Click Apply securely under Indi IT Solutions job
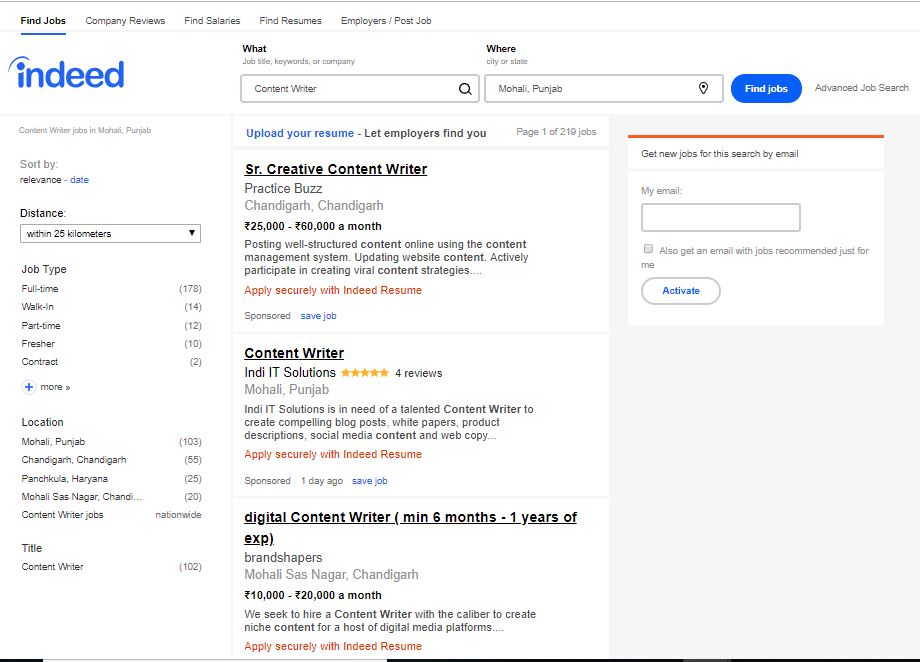The height and width of the screenshot is (662, 920). point(333,454)
